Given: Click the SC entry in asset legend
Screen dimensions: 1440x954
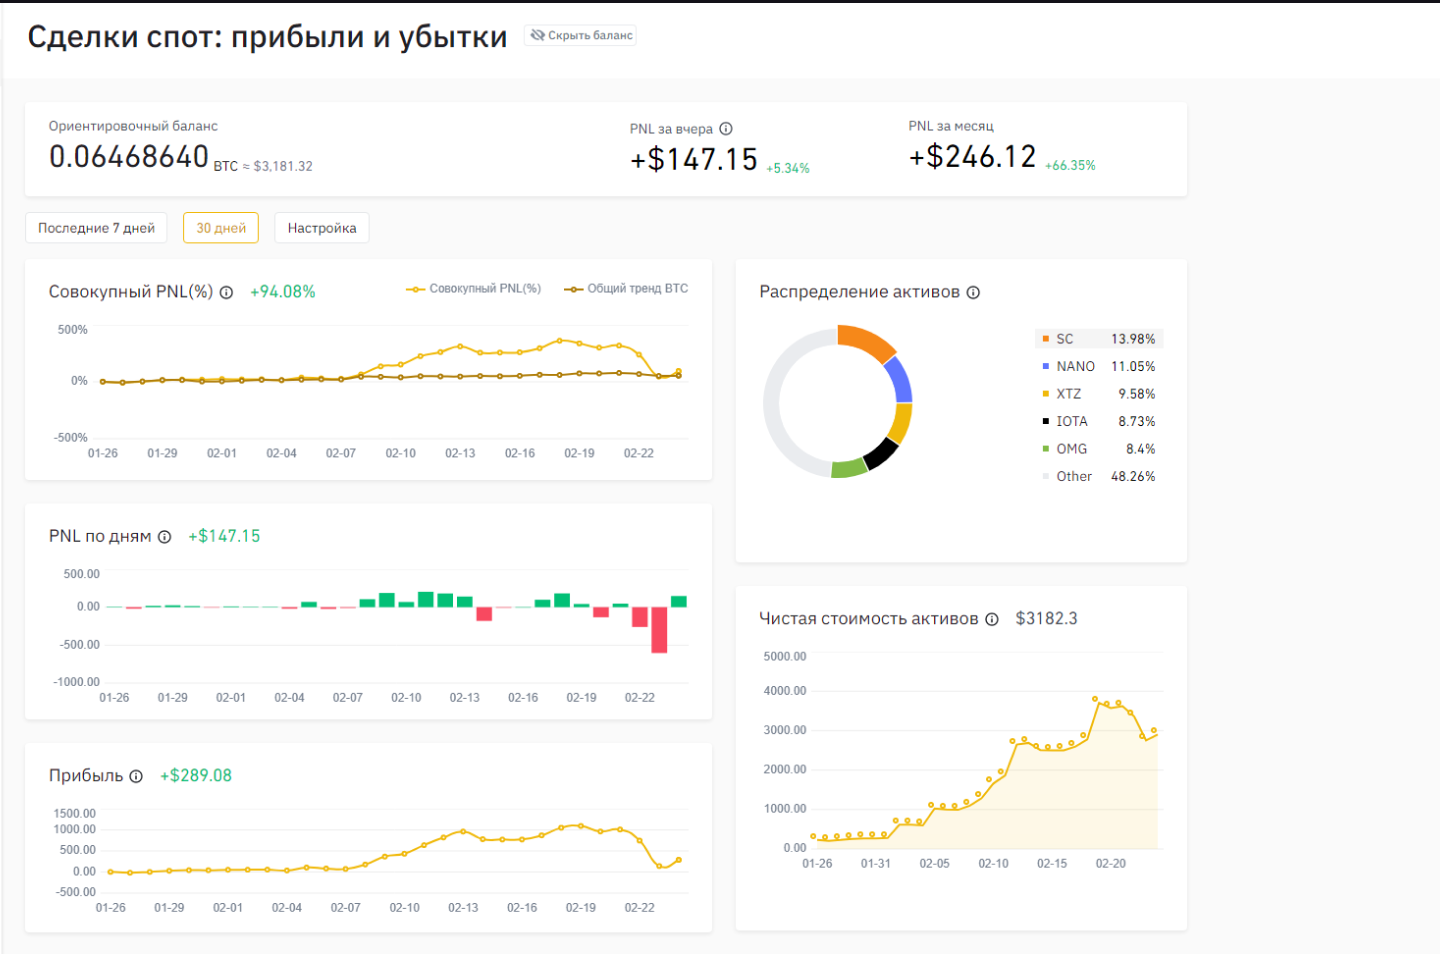Looking at the screenshot, I should point(1065,339).
